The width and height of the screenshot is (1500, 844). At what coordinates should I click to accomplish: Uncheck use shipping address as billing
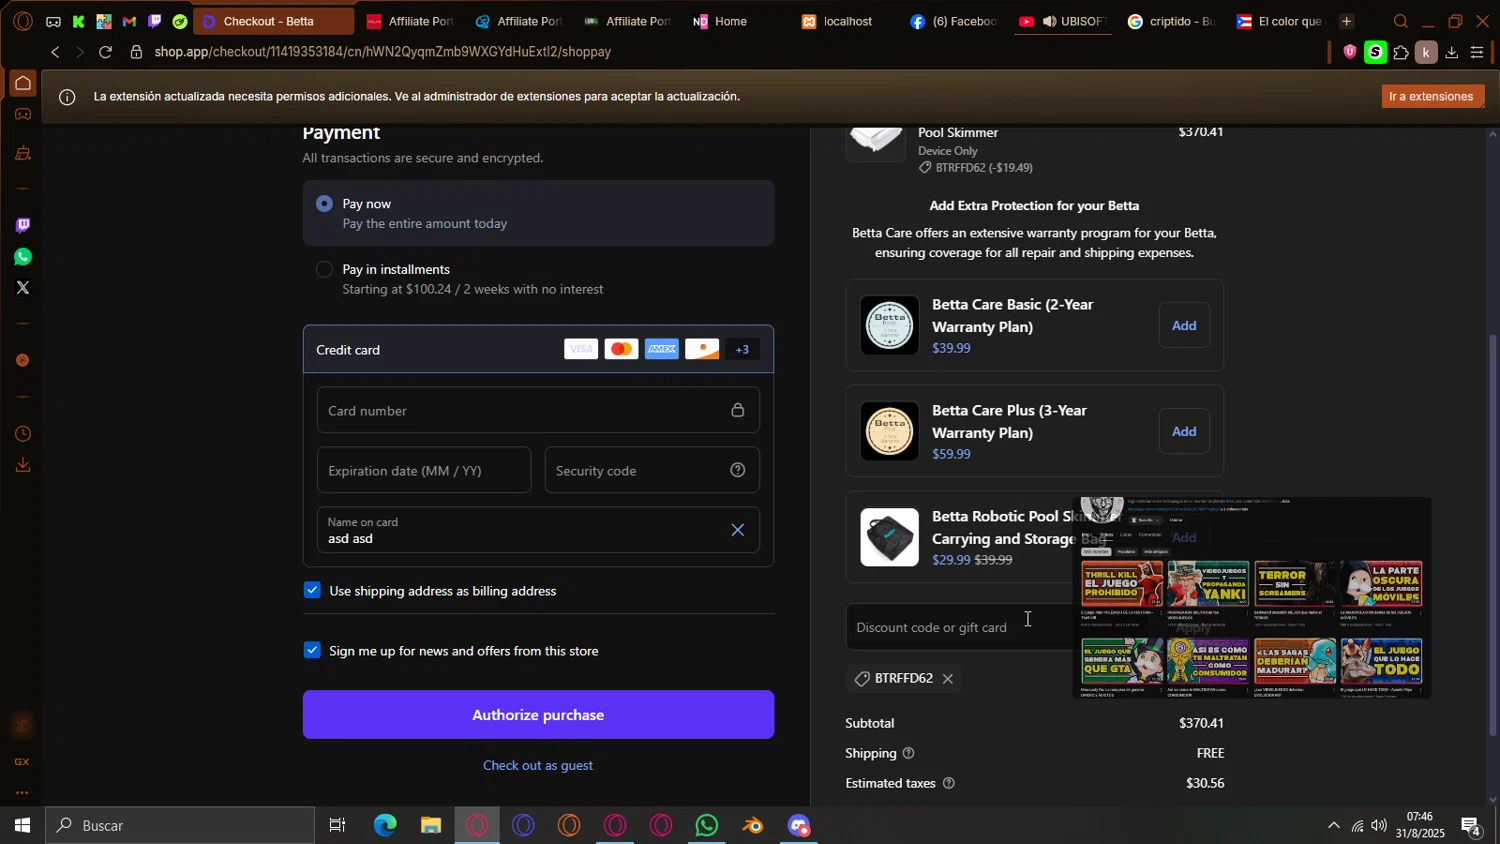coord(312,590)
